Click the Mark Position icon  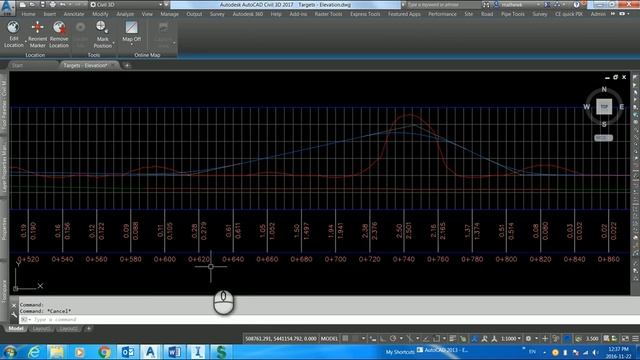(101, 27)
